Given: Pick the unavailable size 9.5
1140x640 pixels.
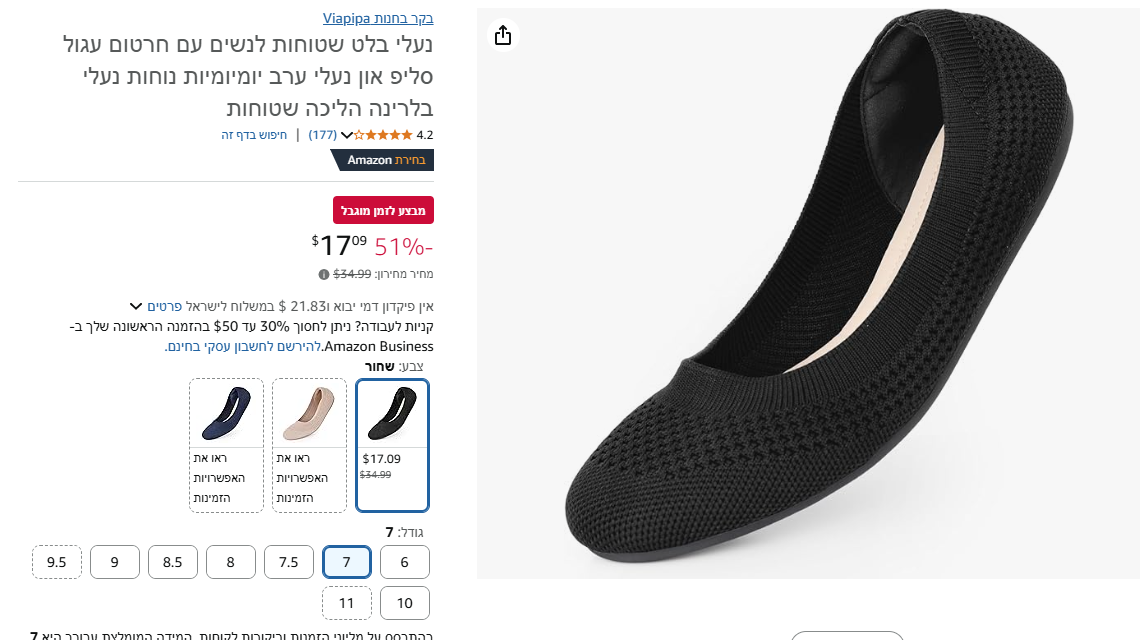Looking at the screenshot, I should (x=57, y=562).
